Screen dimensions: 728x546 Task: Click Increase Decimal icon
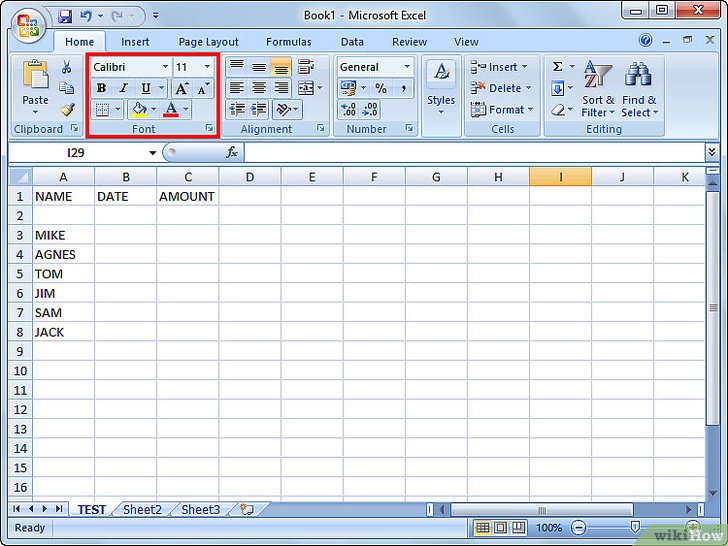click(348, 110)
